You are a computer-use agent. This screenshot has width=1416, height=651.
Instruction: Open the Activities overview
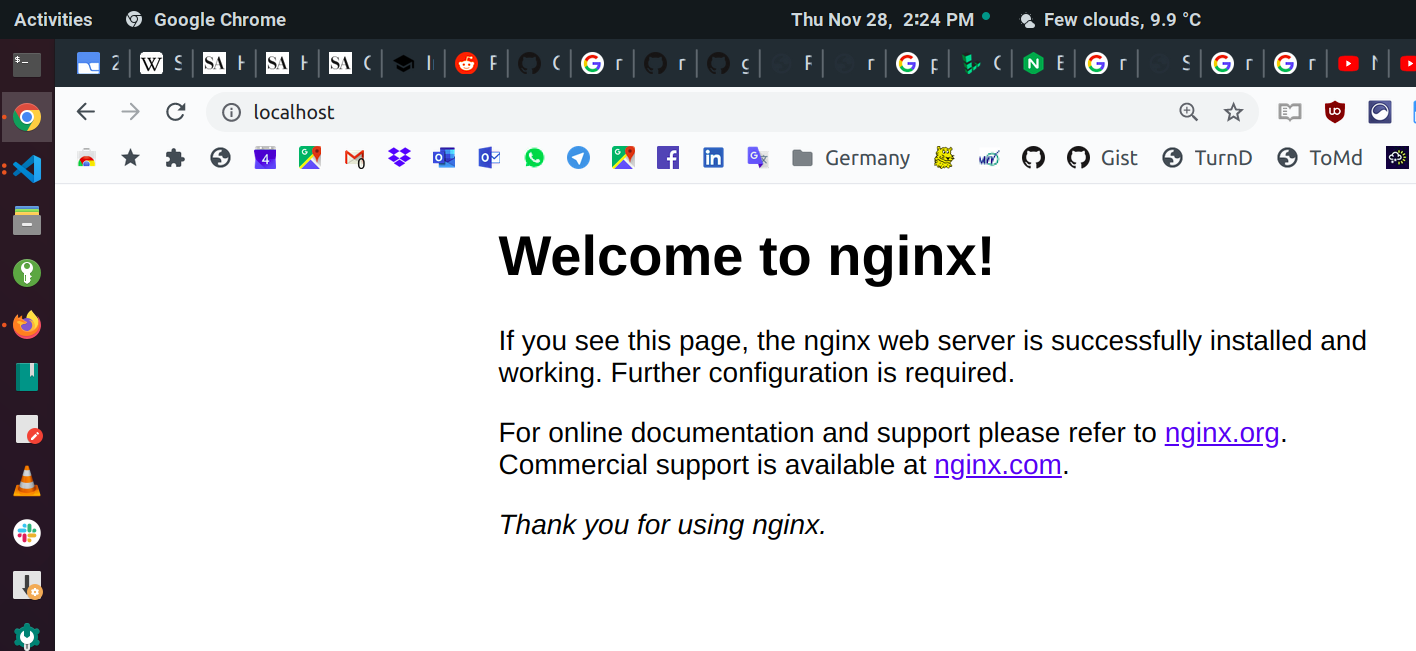coord(53,19)
